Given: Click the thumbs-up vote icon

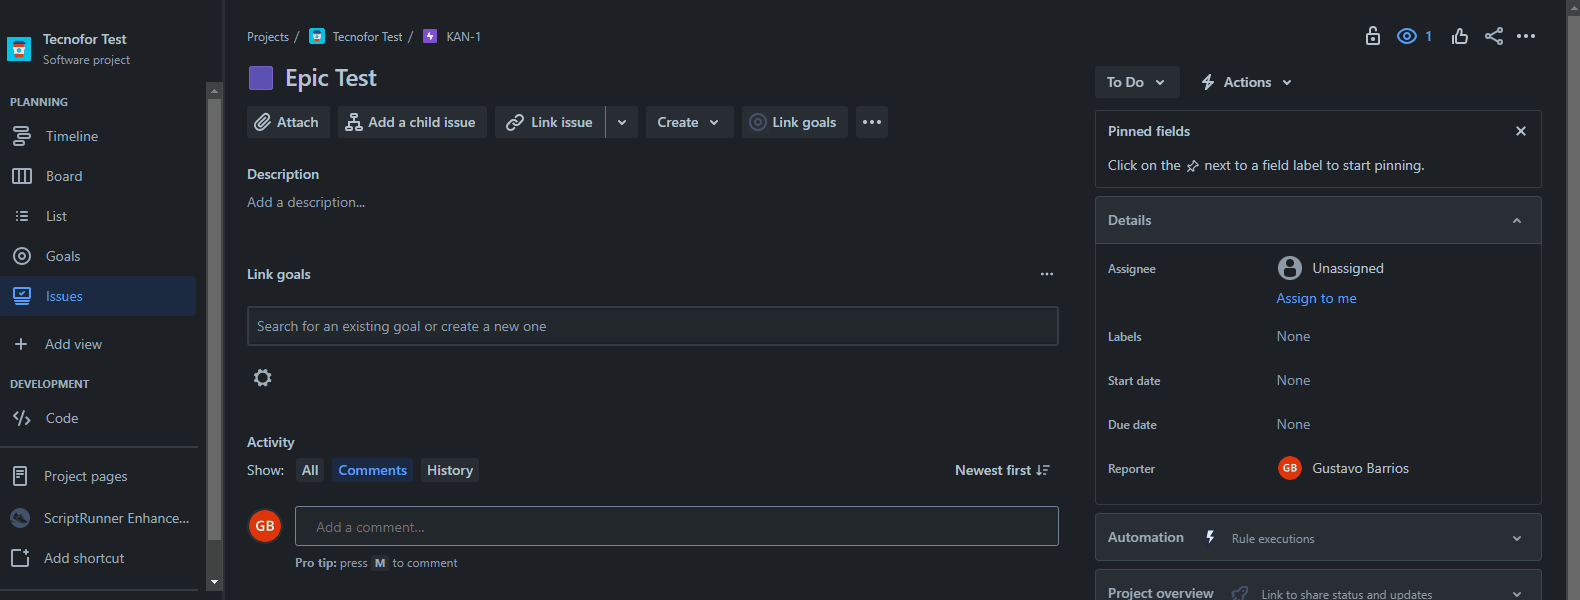Looking at the screenshot, I should (1460, 36).
